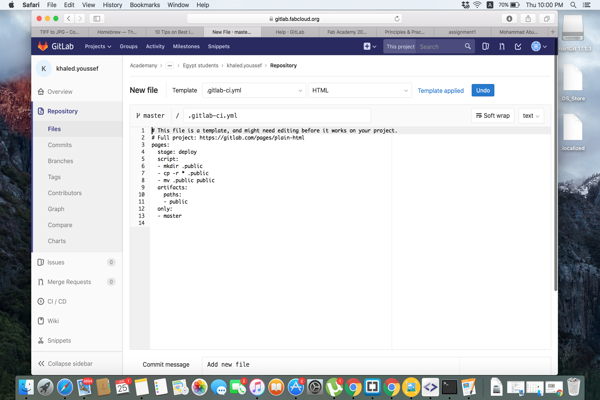The width and height of the screenshot is (600, 400).
Task: Open the Wiki sidebar item
Action: [x=53, y=321]
